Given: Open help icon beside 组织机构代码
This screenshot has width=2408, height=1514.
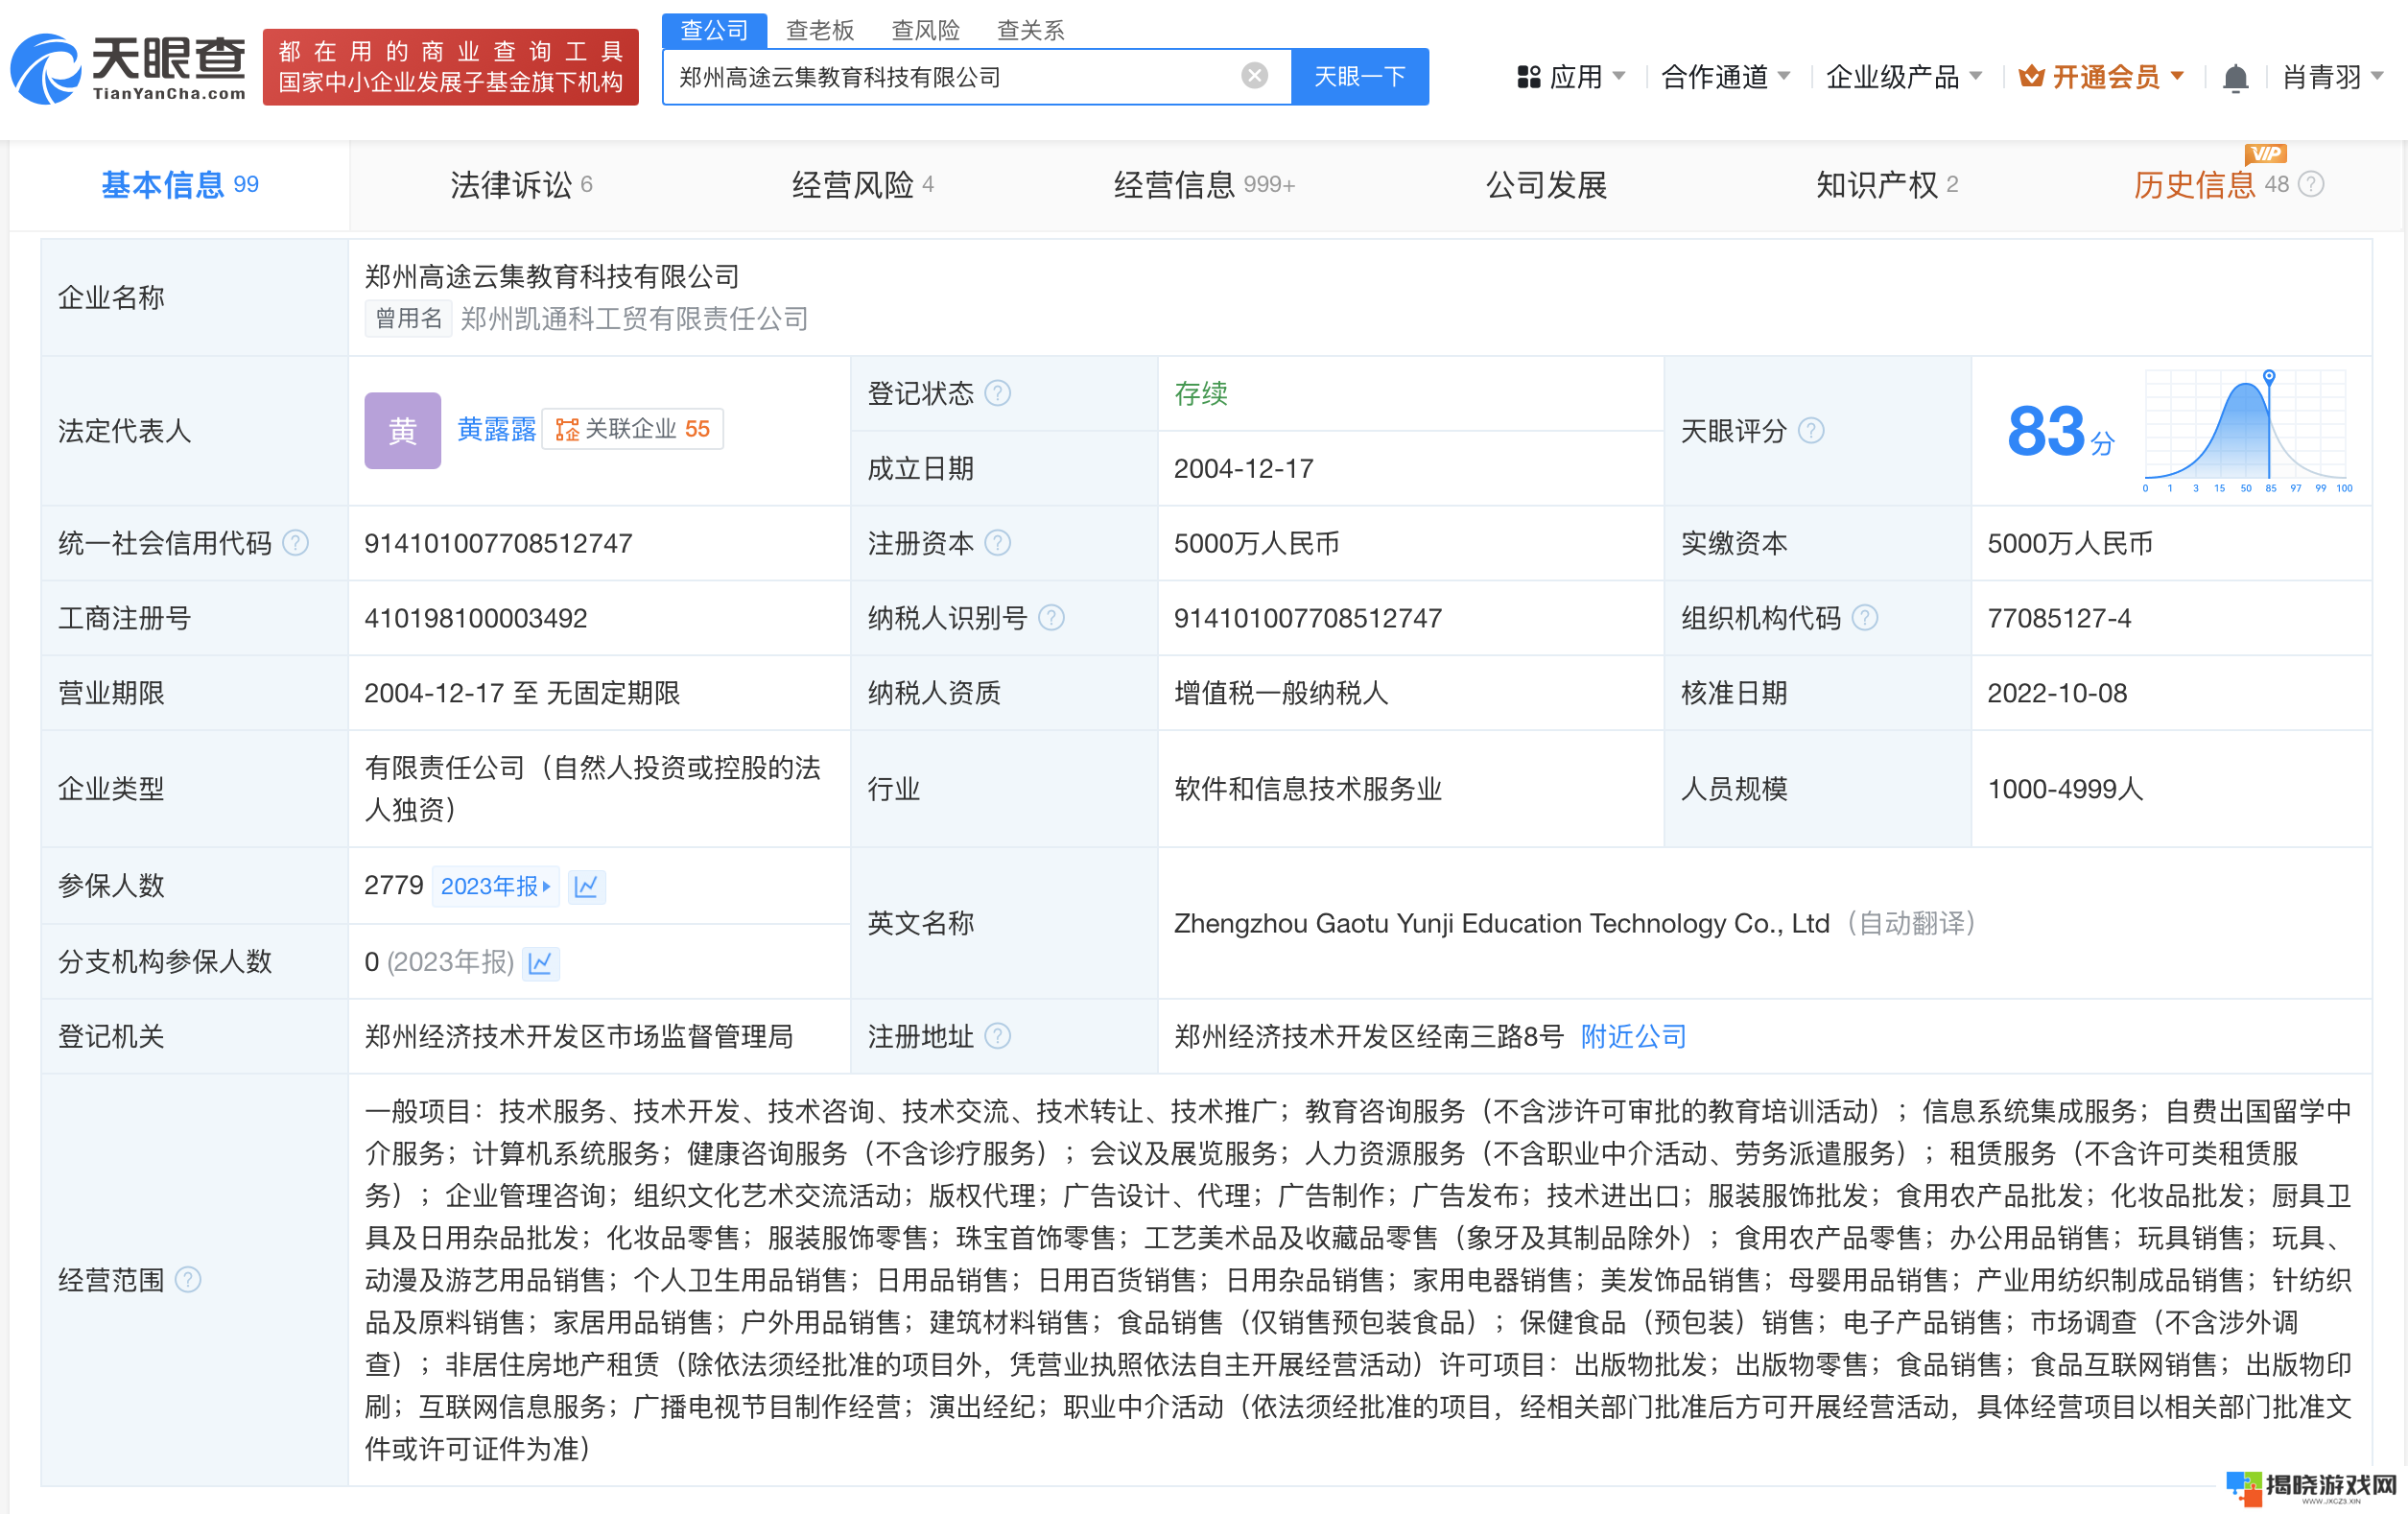Looking at the screenshot, I should [x=1864, y=618].
